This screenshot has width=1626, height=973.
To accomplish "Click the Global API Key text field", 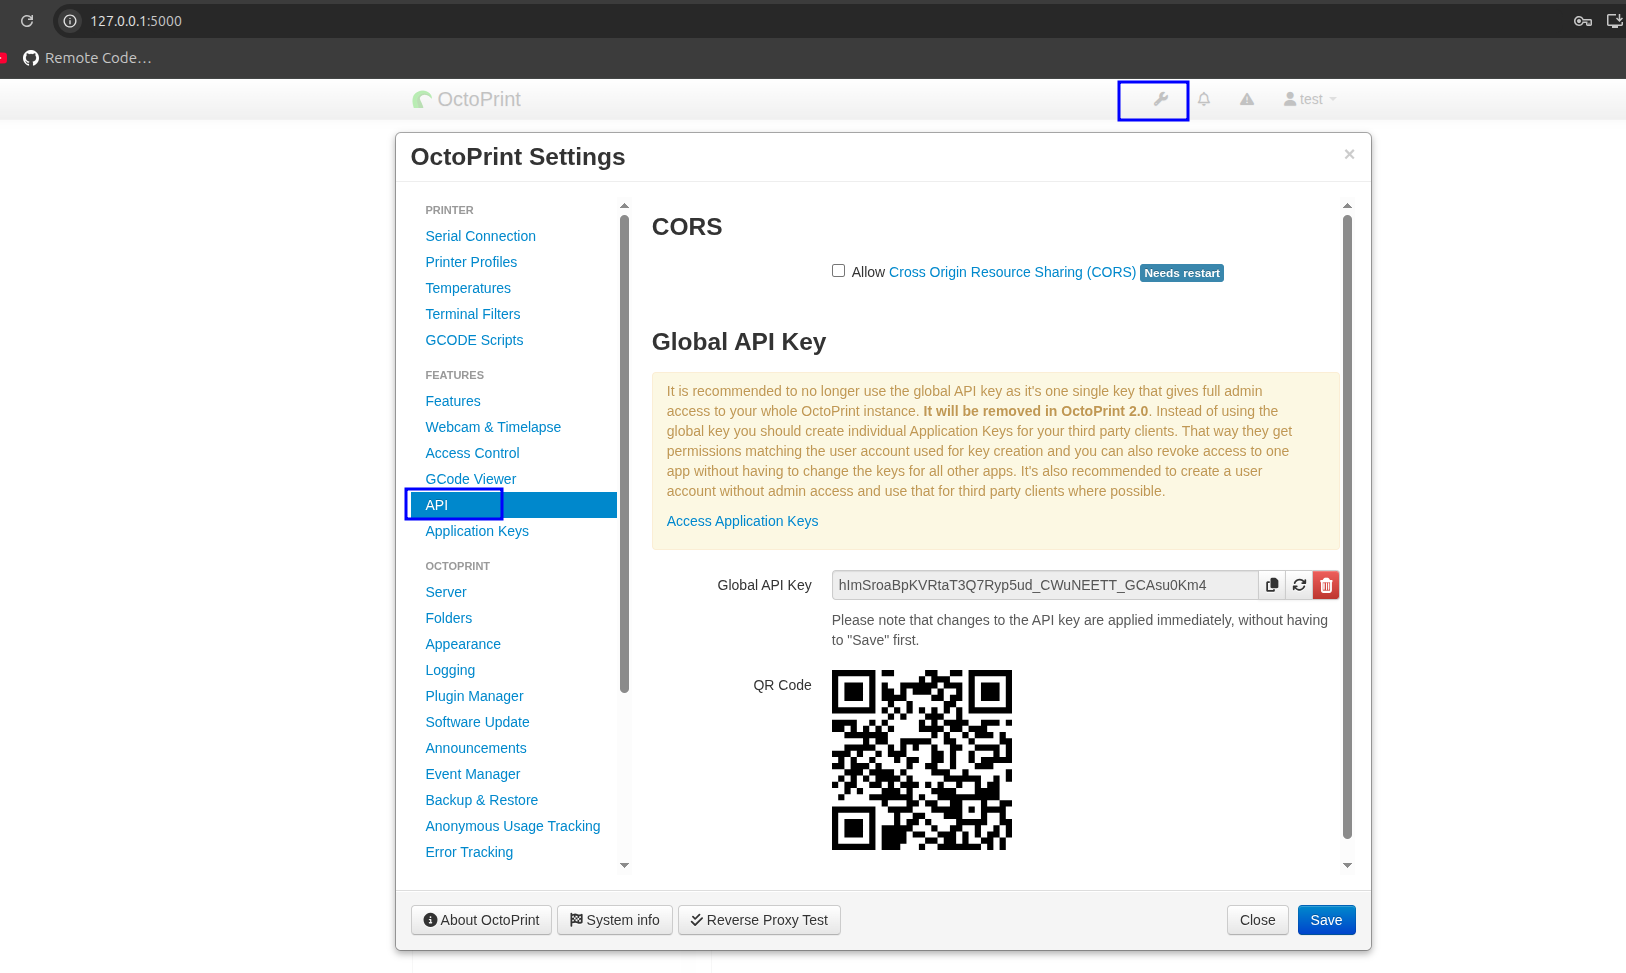I will point(1045,585).
